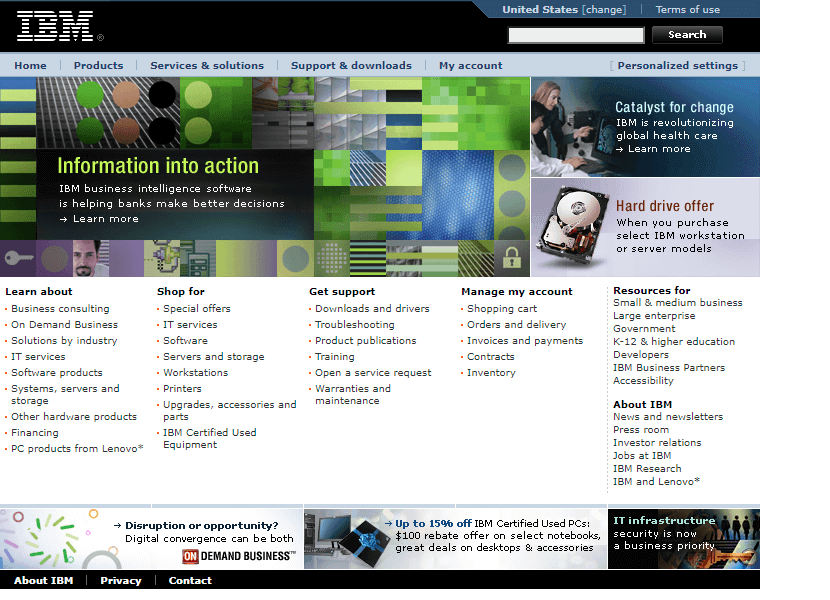Open Support & downloads
This screenshot has width=830, height=600.
351,65
